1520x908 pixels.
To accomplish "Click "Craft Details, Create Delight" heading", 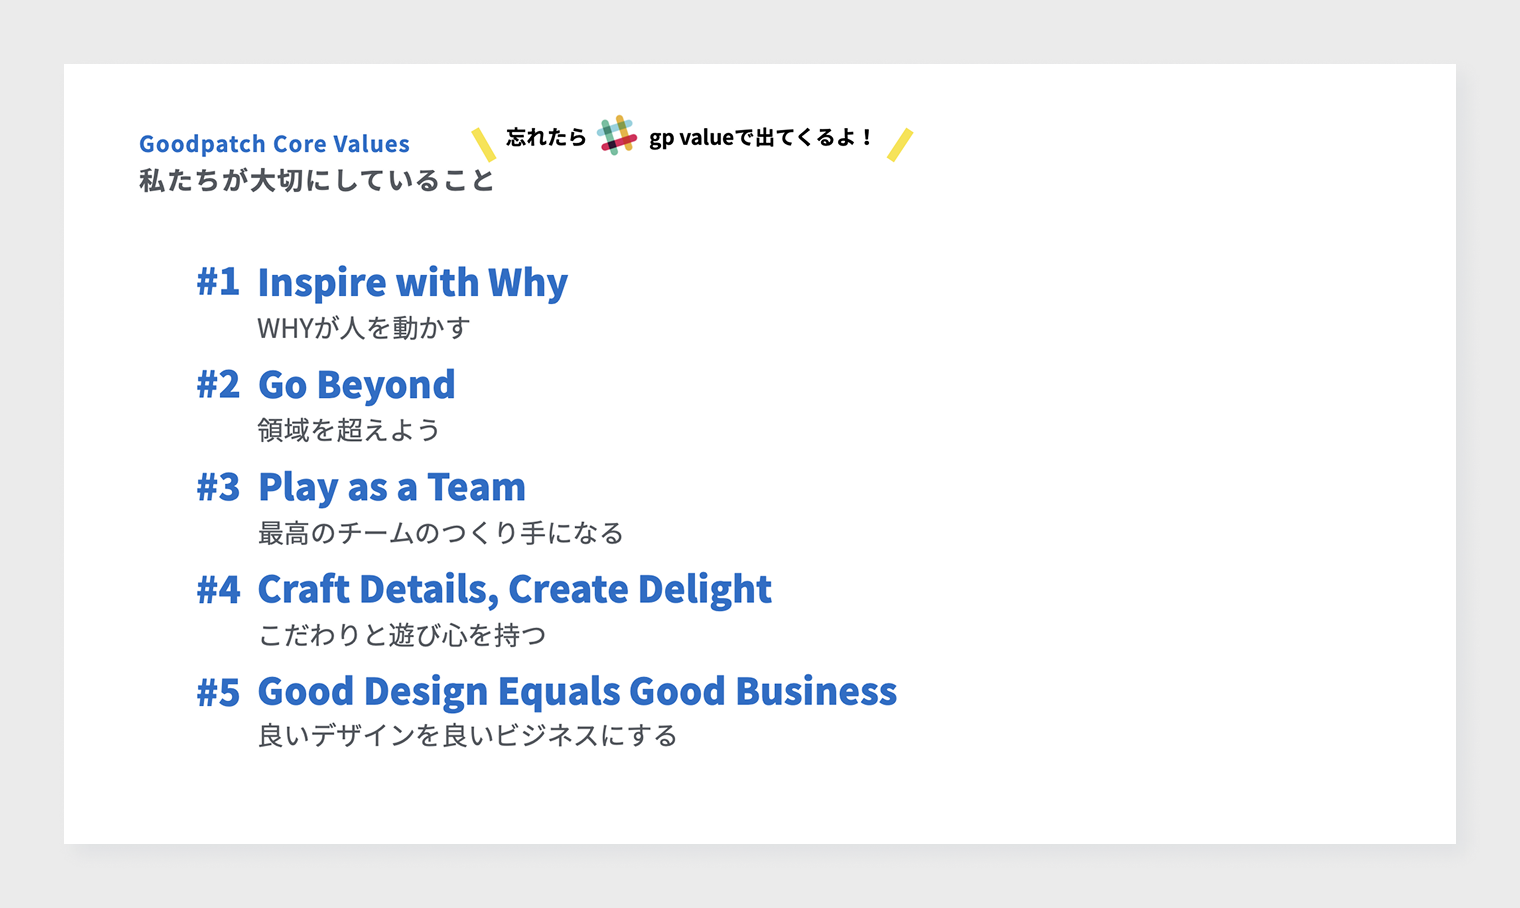I will (514, 590).
